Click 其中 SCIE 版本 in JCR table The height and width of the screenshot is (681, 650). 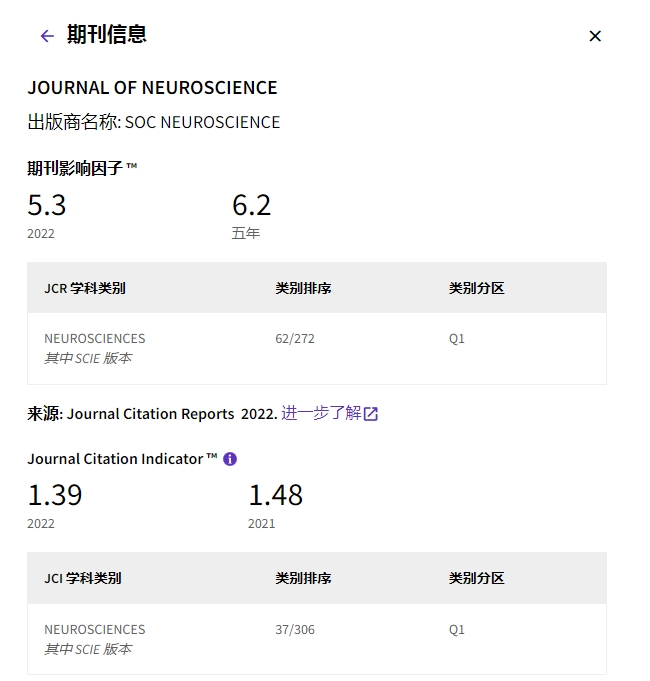pos(88,358)
